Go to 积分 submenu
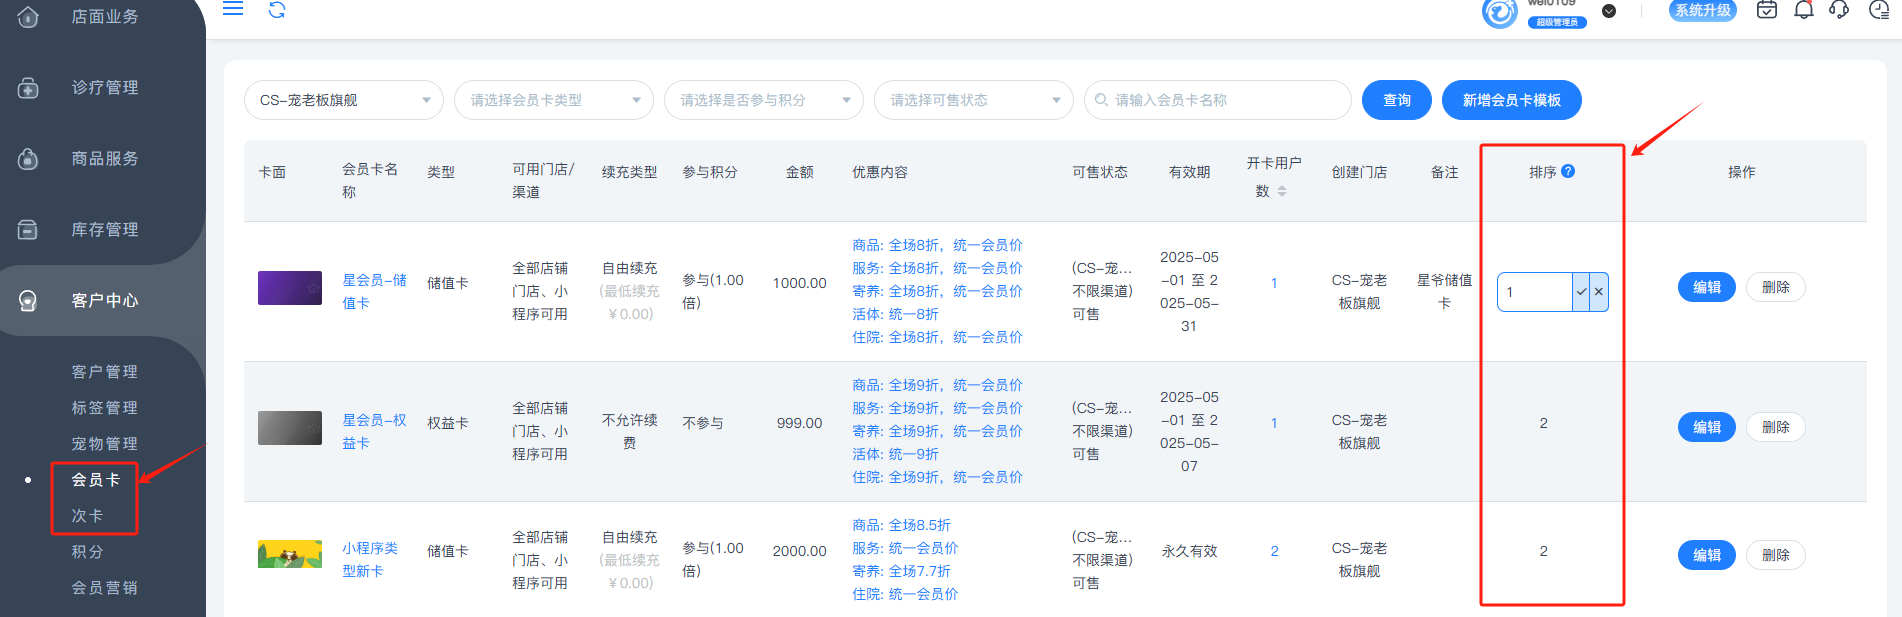Image resolution: width=1902 pixels, height=617 pixels. (x=87, y=552)
